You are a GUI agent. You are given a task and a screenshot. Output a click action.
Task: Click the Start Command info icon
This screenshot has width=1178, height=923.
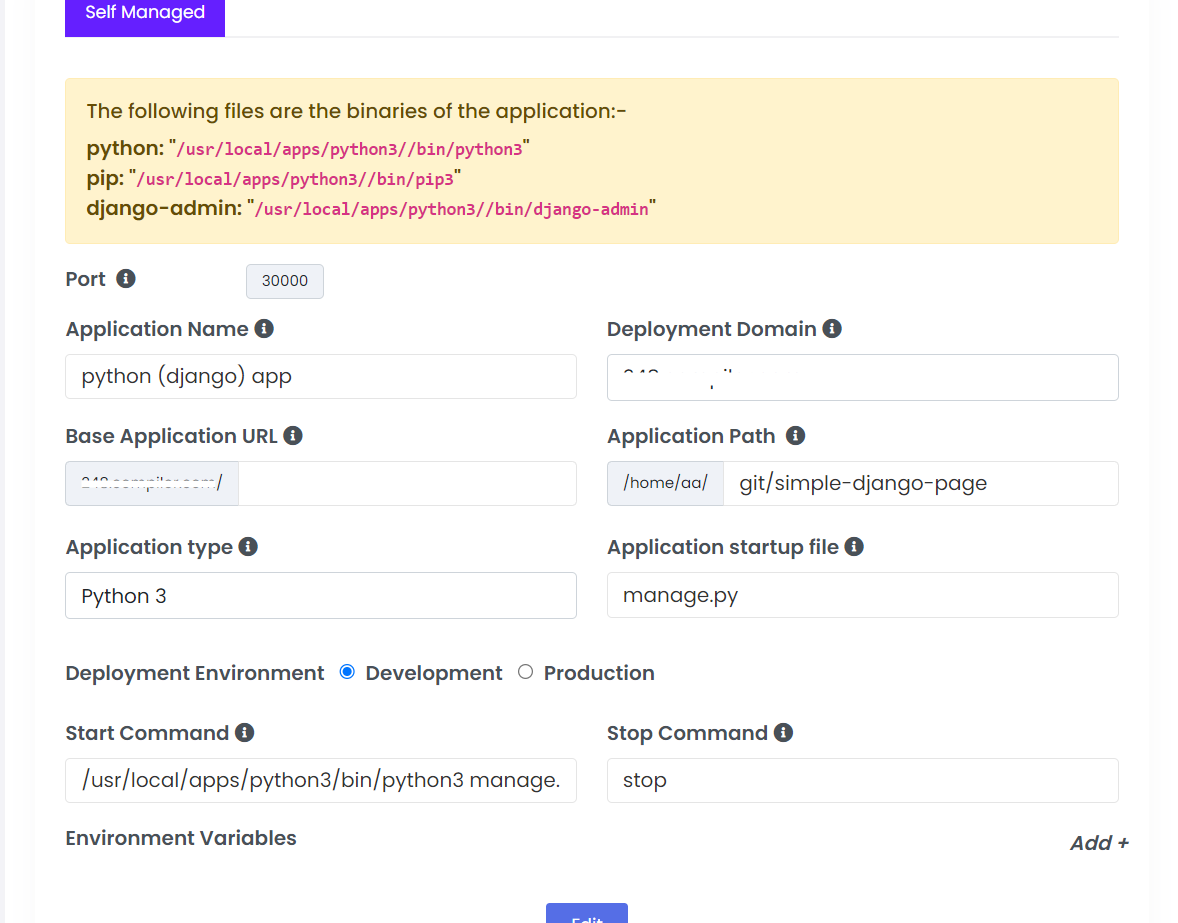click(244, 733)
